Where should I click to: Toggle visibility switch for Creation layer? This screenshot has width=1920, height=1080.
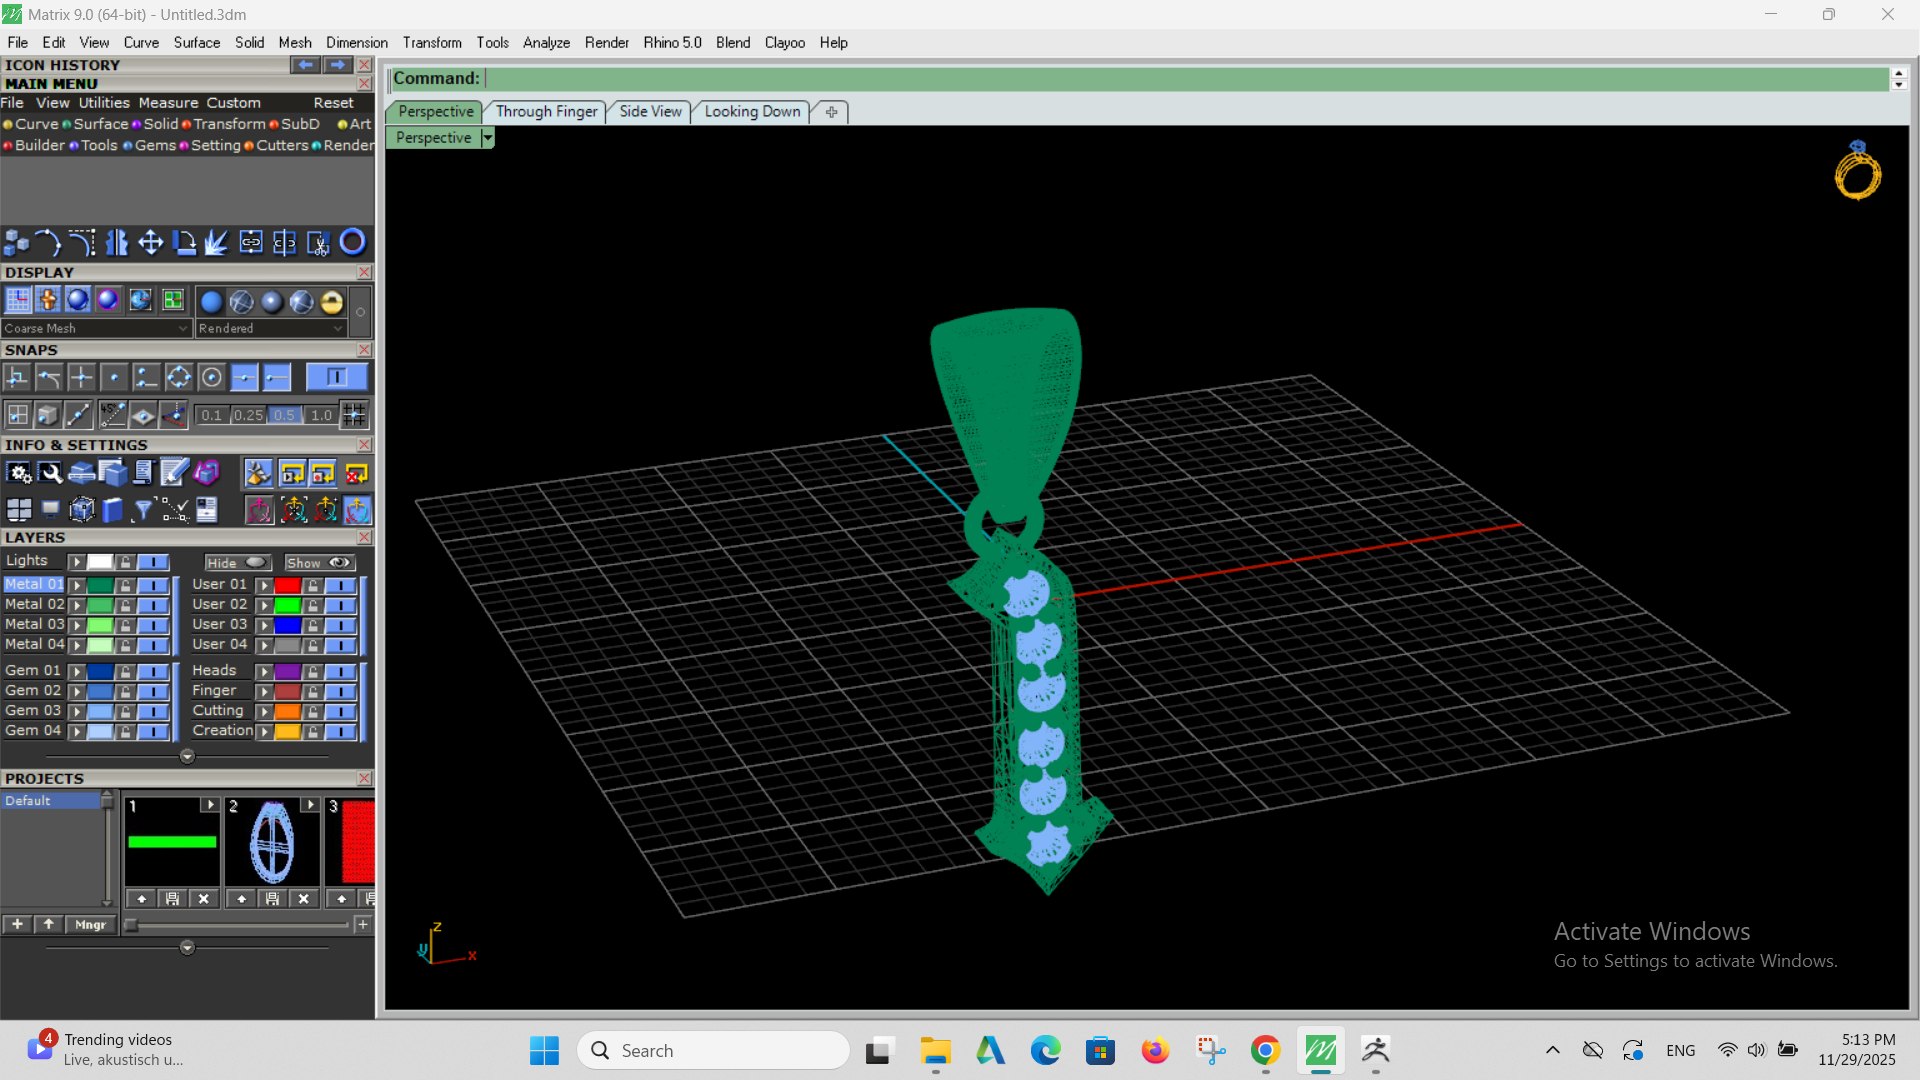(x=341, y=731)
